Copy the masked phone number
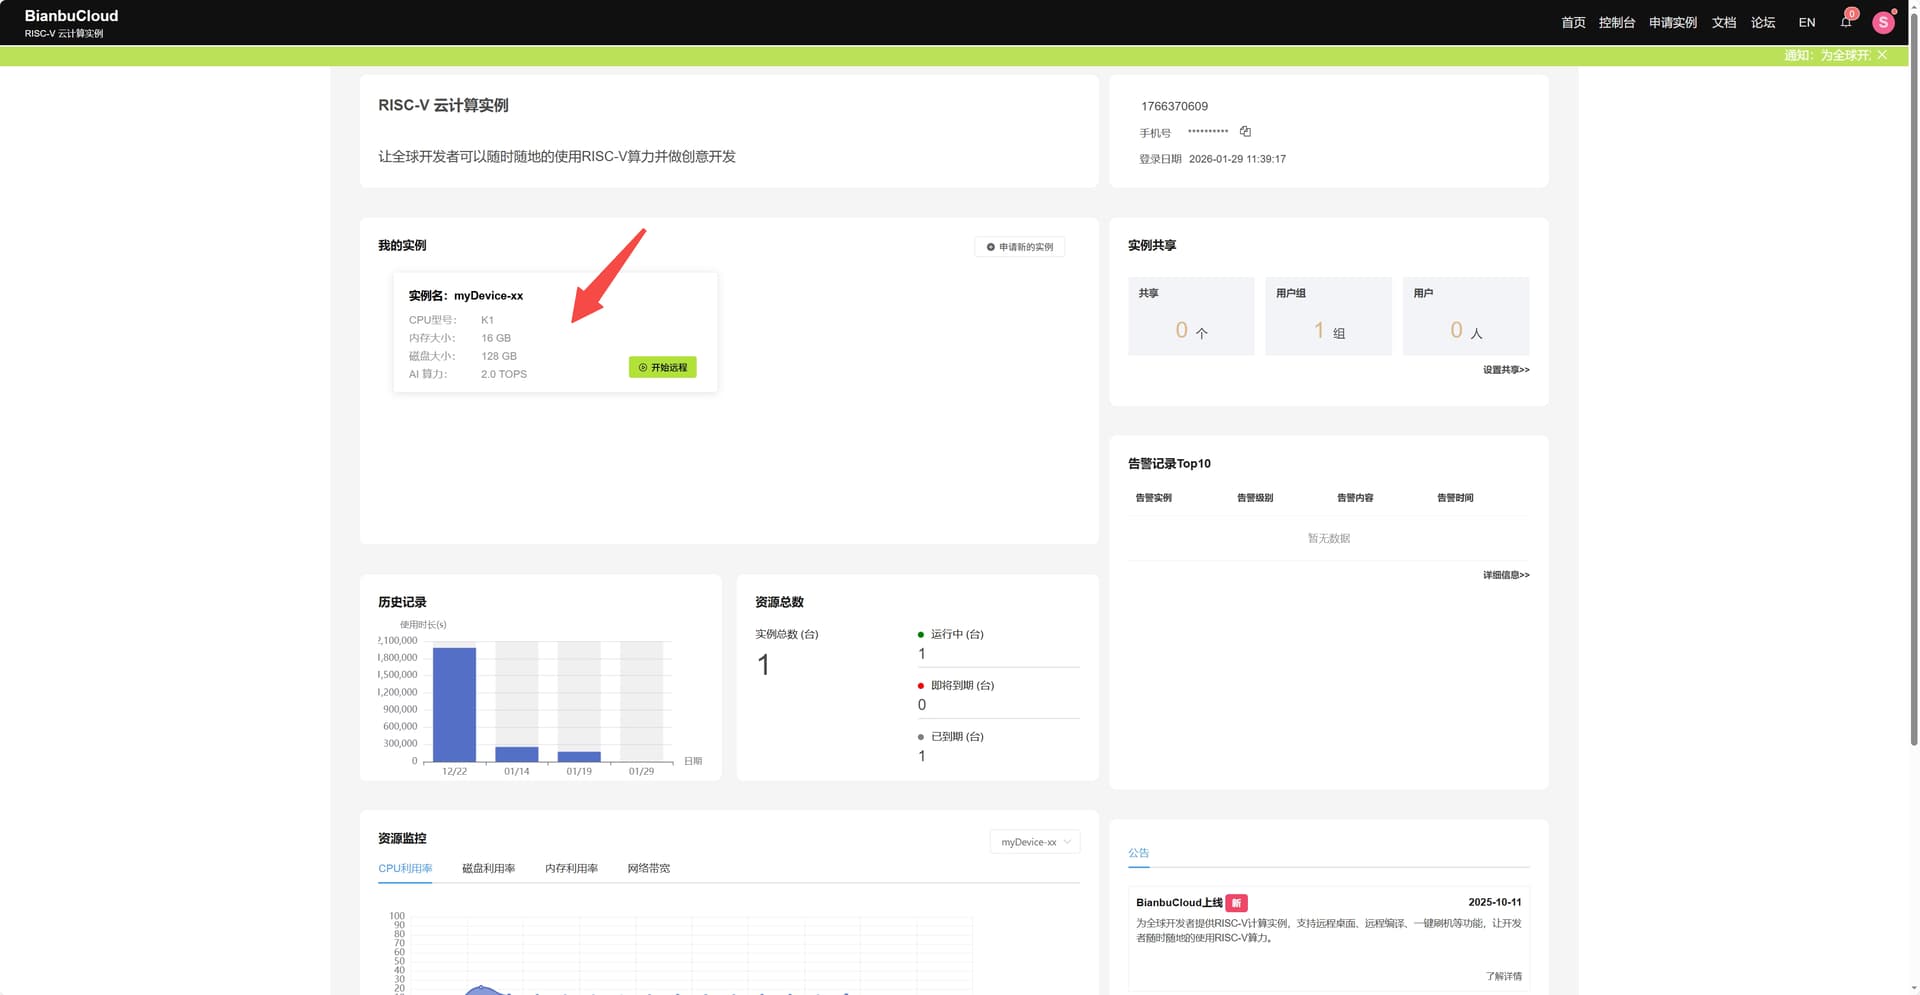 click(x=1245, y=132)
